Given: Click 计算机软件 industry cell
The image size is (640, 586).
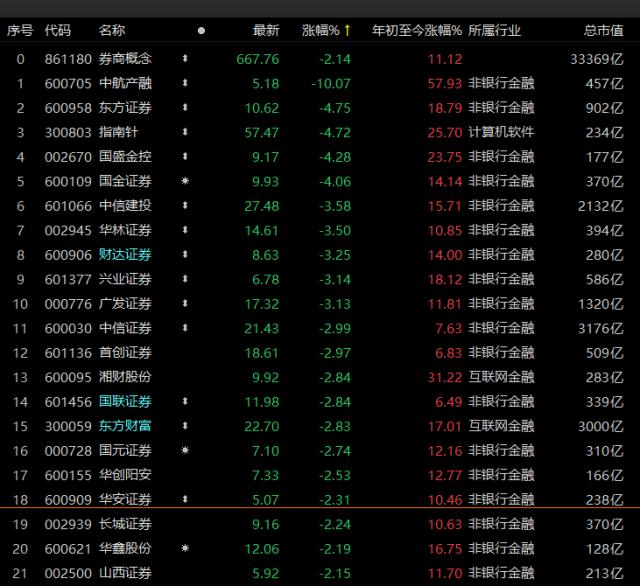Looking at the screenshot, I should [501, 132].
